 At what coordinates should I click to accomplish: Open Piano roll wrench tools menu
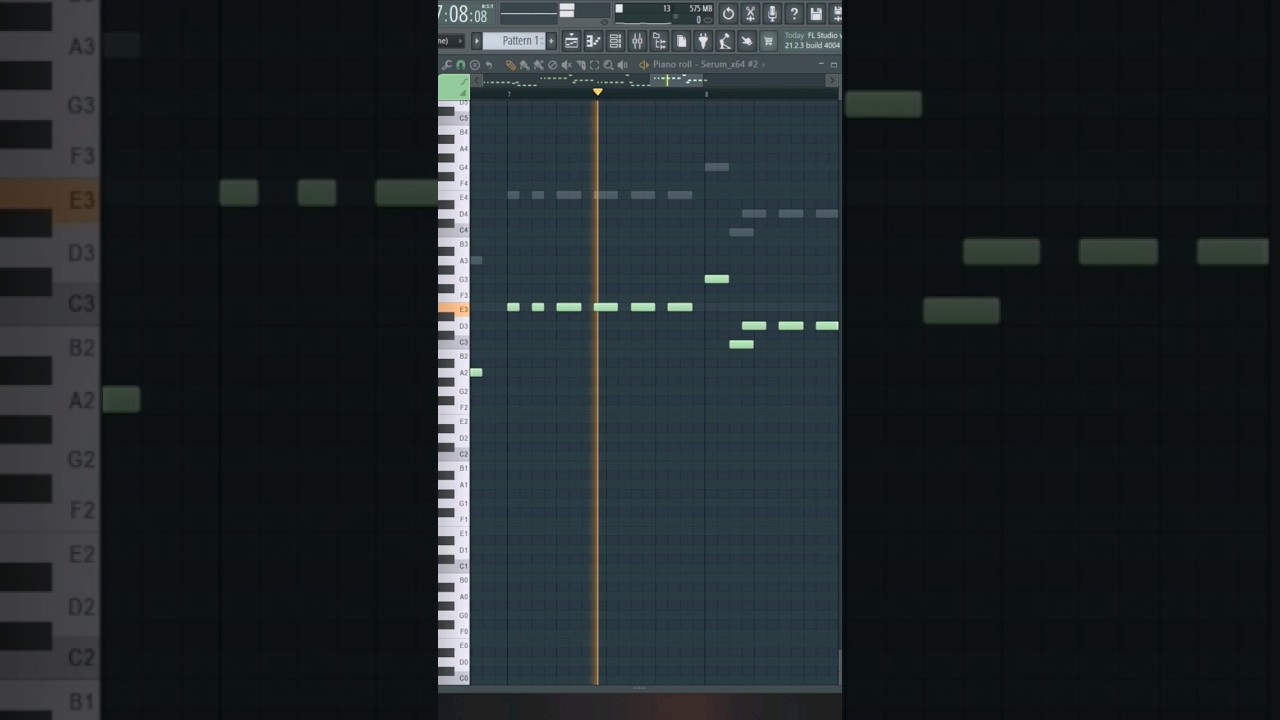[x=446, y=65]
